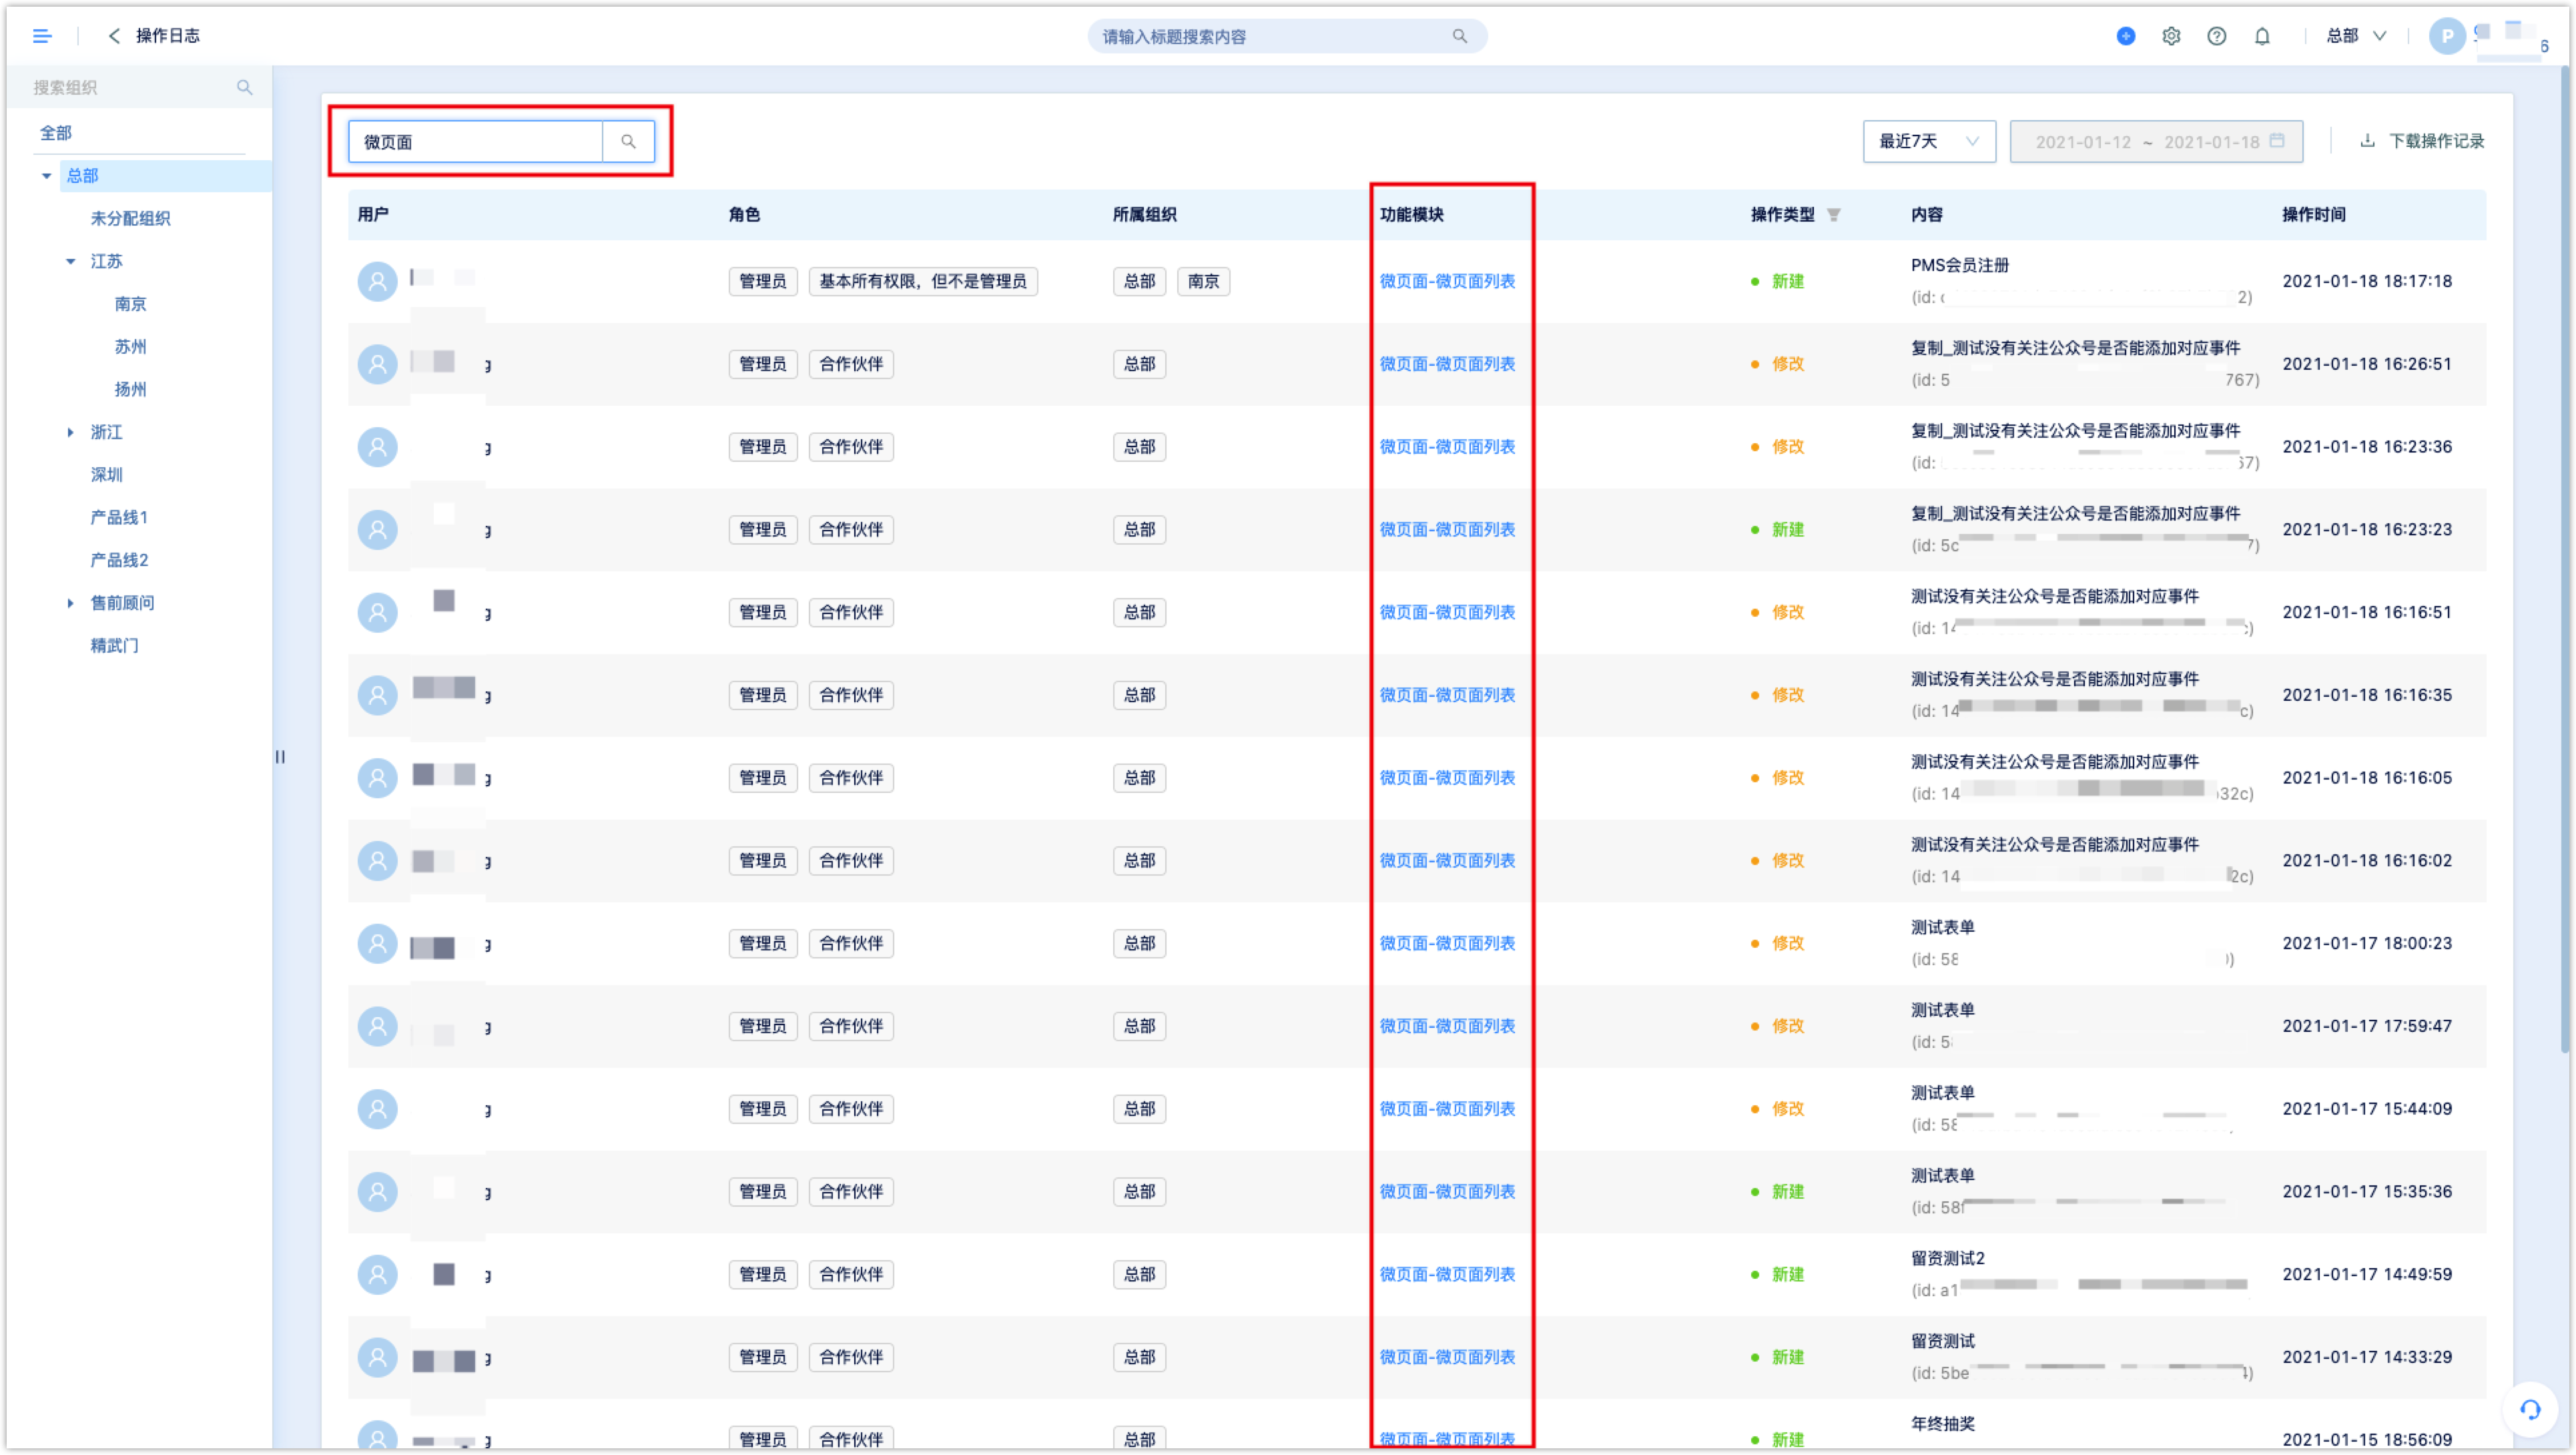The image size is (2576, 1455).
Task: Select 苏州 in the organization tree
Action: [130, 347]
